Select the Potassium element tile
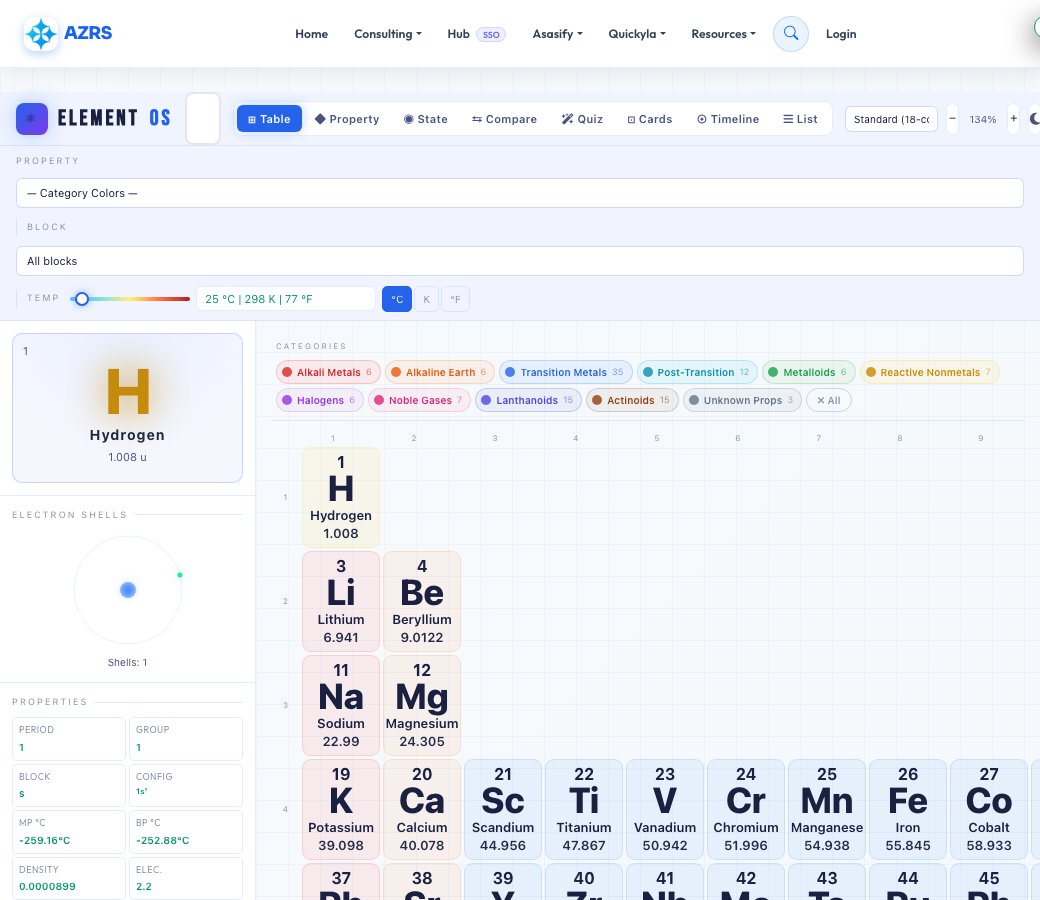This screenshot has width=1040, height=900. [341, 810]
